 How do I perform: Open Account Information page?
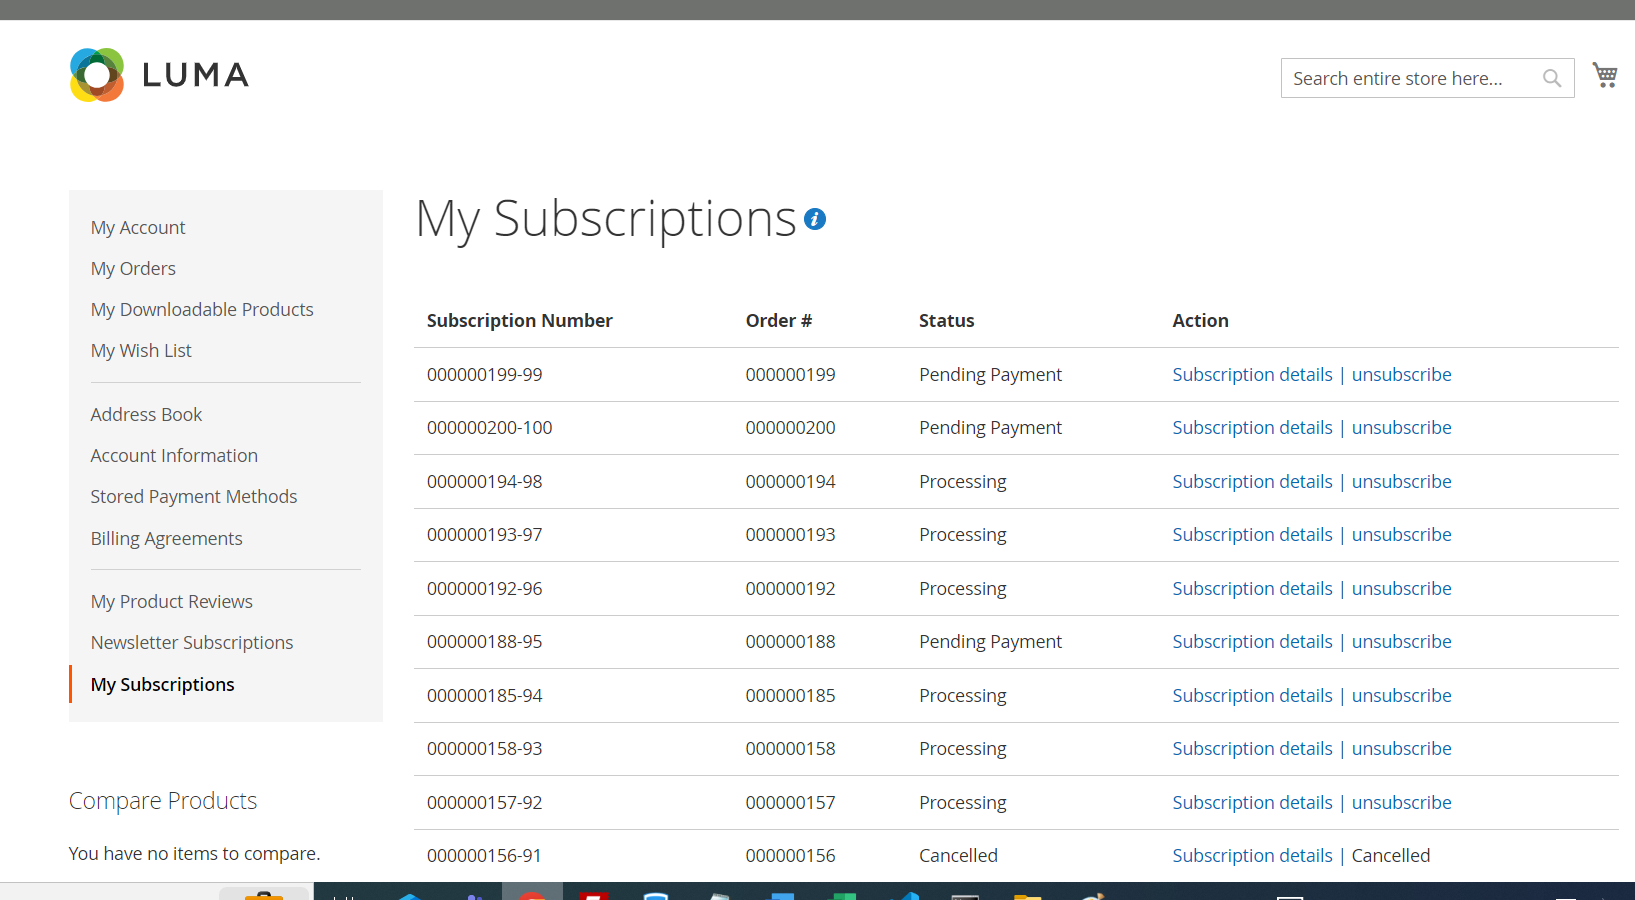tap(174, 456)
